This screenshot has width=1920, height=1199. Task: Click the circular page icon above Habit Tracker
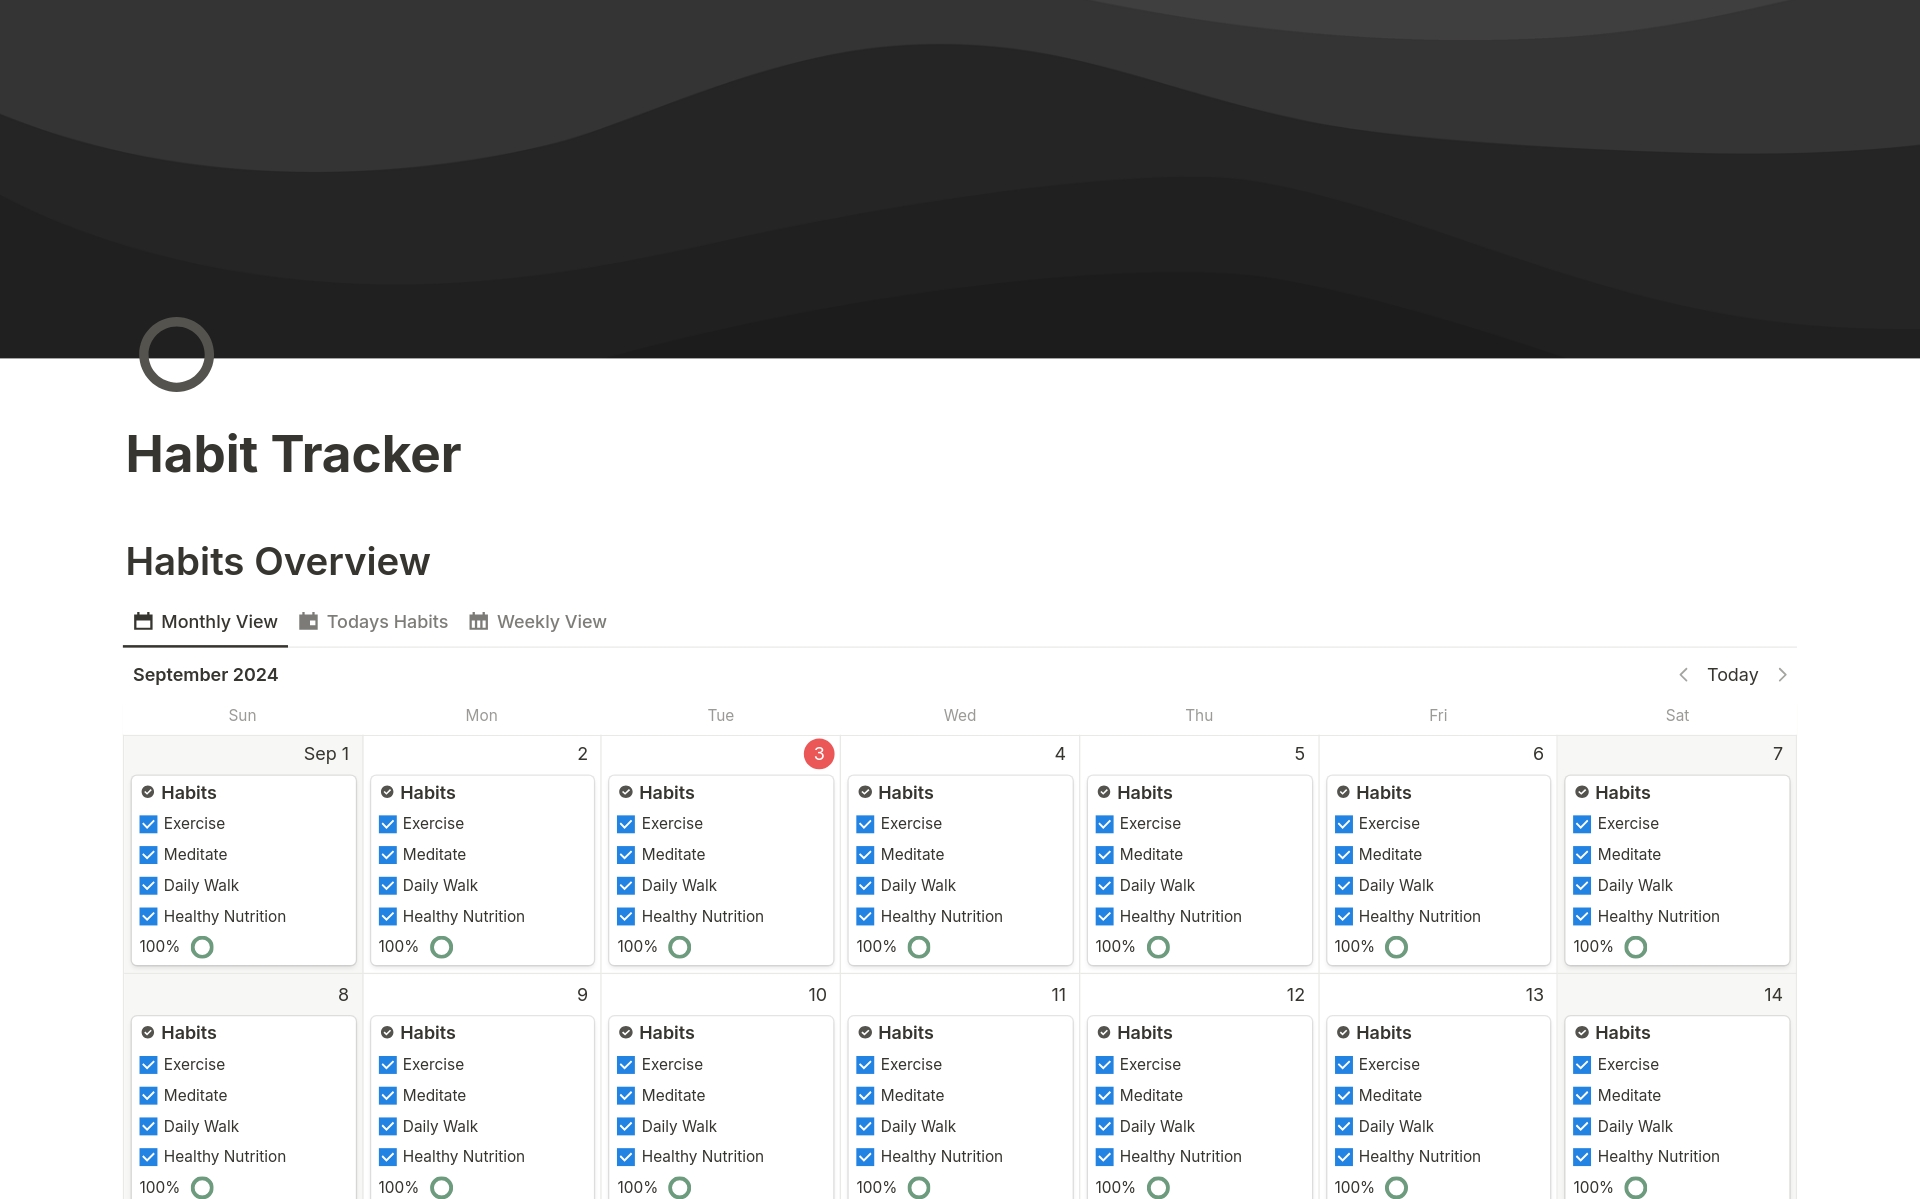pyautogui.click(x=176, y=354)
